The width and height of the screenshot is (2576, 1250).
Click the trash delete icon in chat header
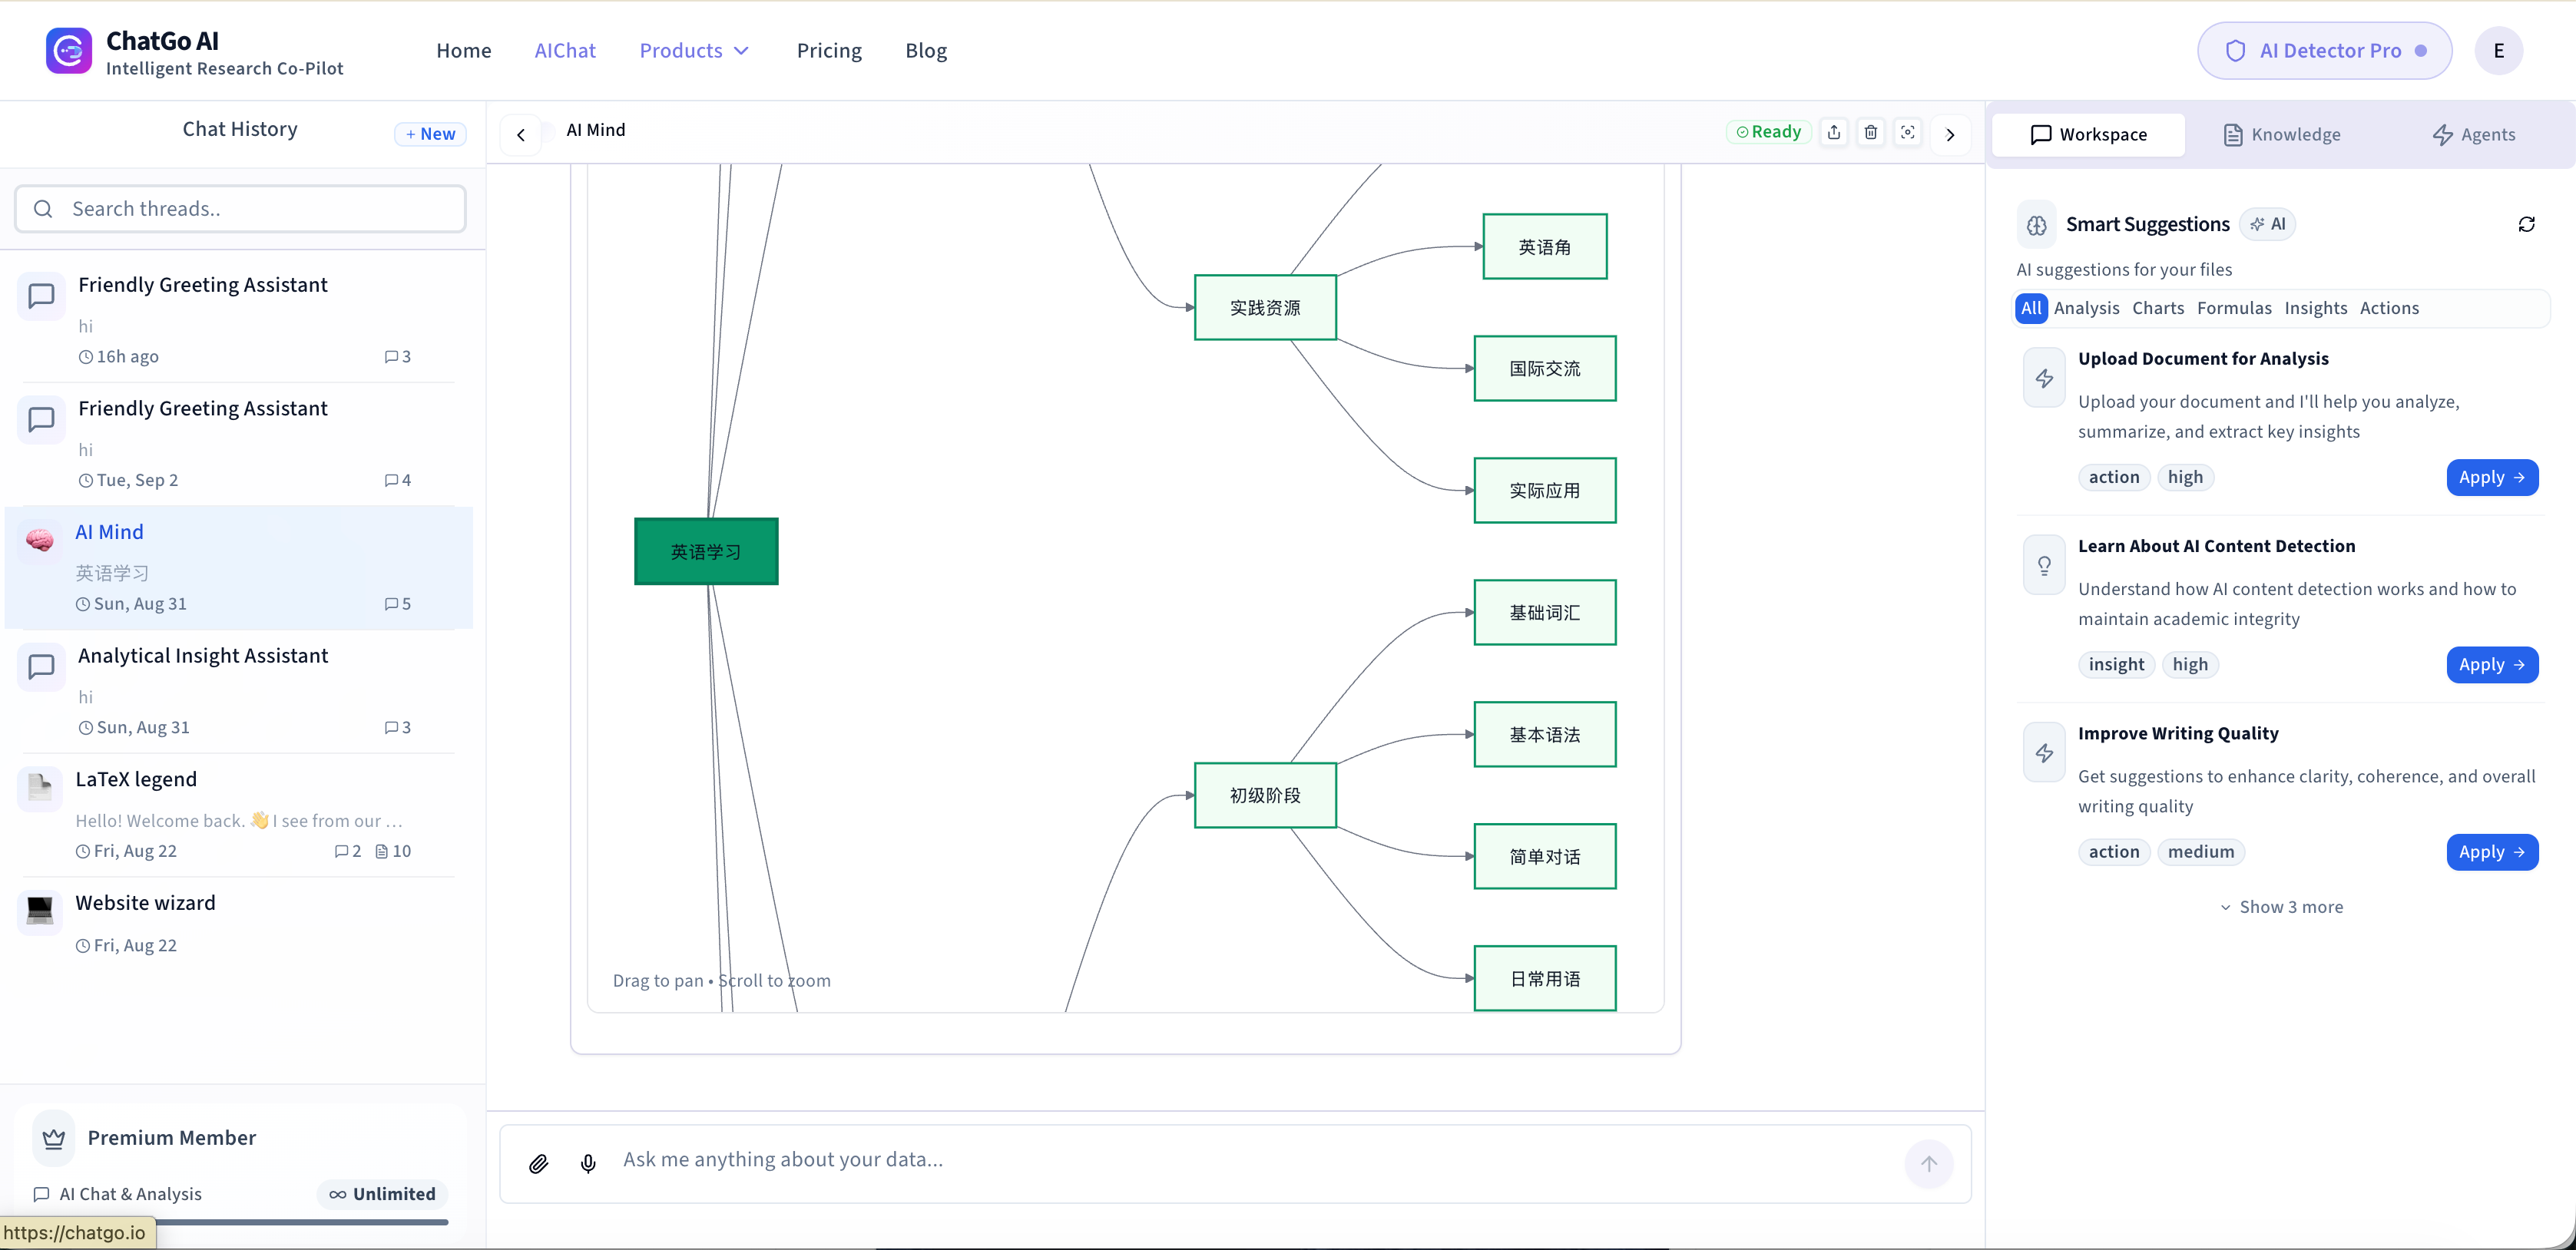coord(1870,132)
